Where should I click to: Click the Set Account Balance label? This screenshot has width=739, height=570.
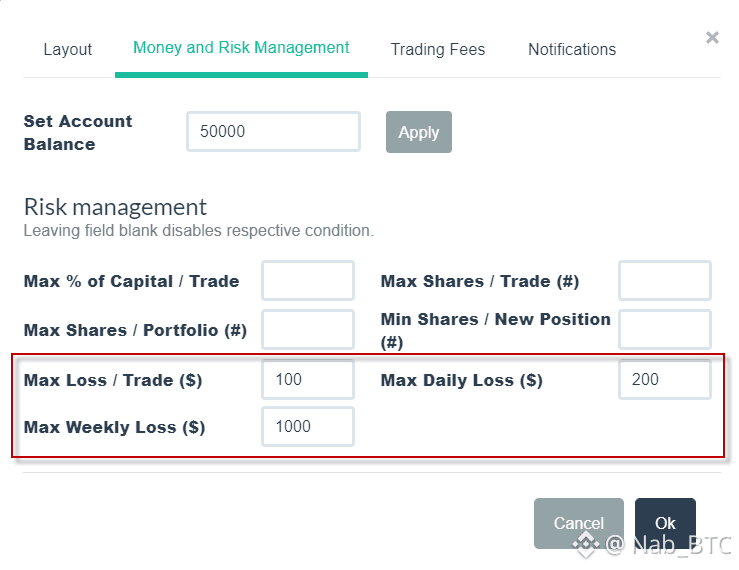pyautogui.click(x=78, y=132)
